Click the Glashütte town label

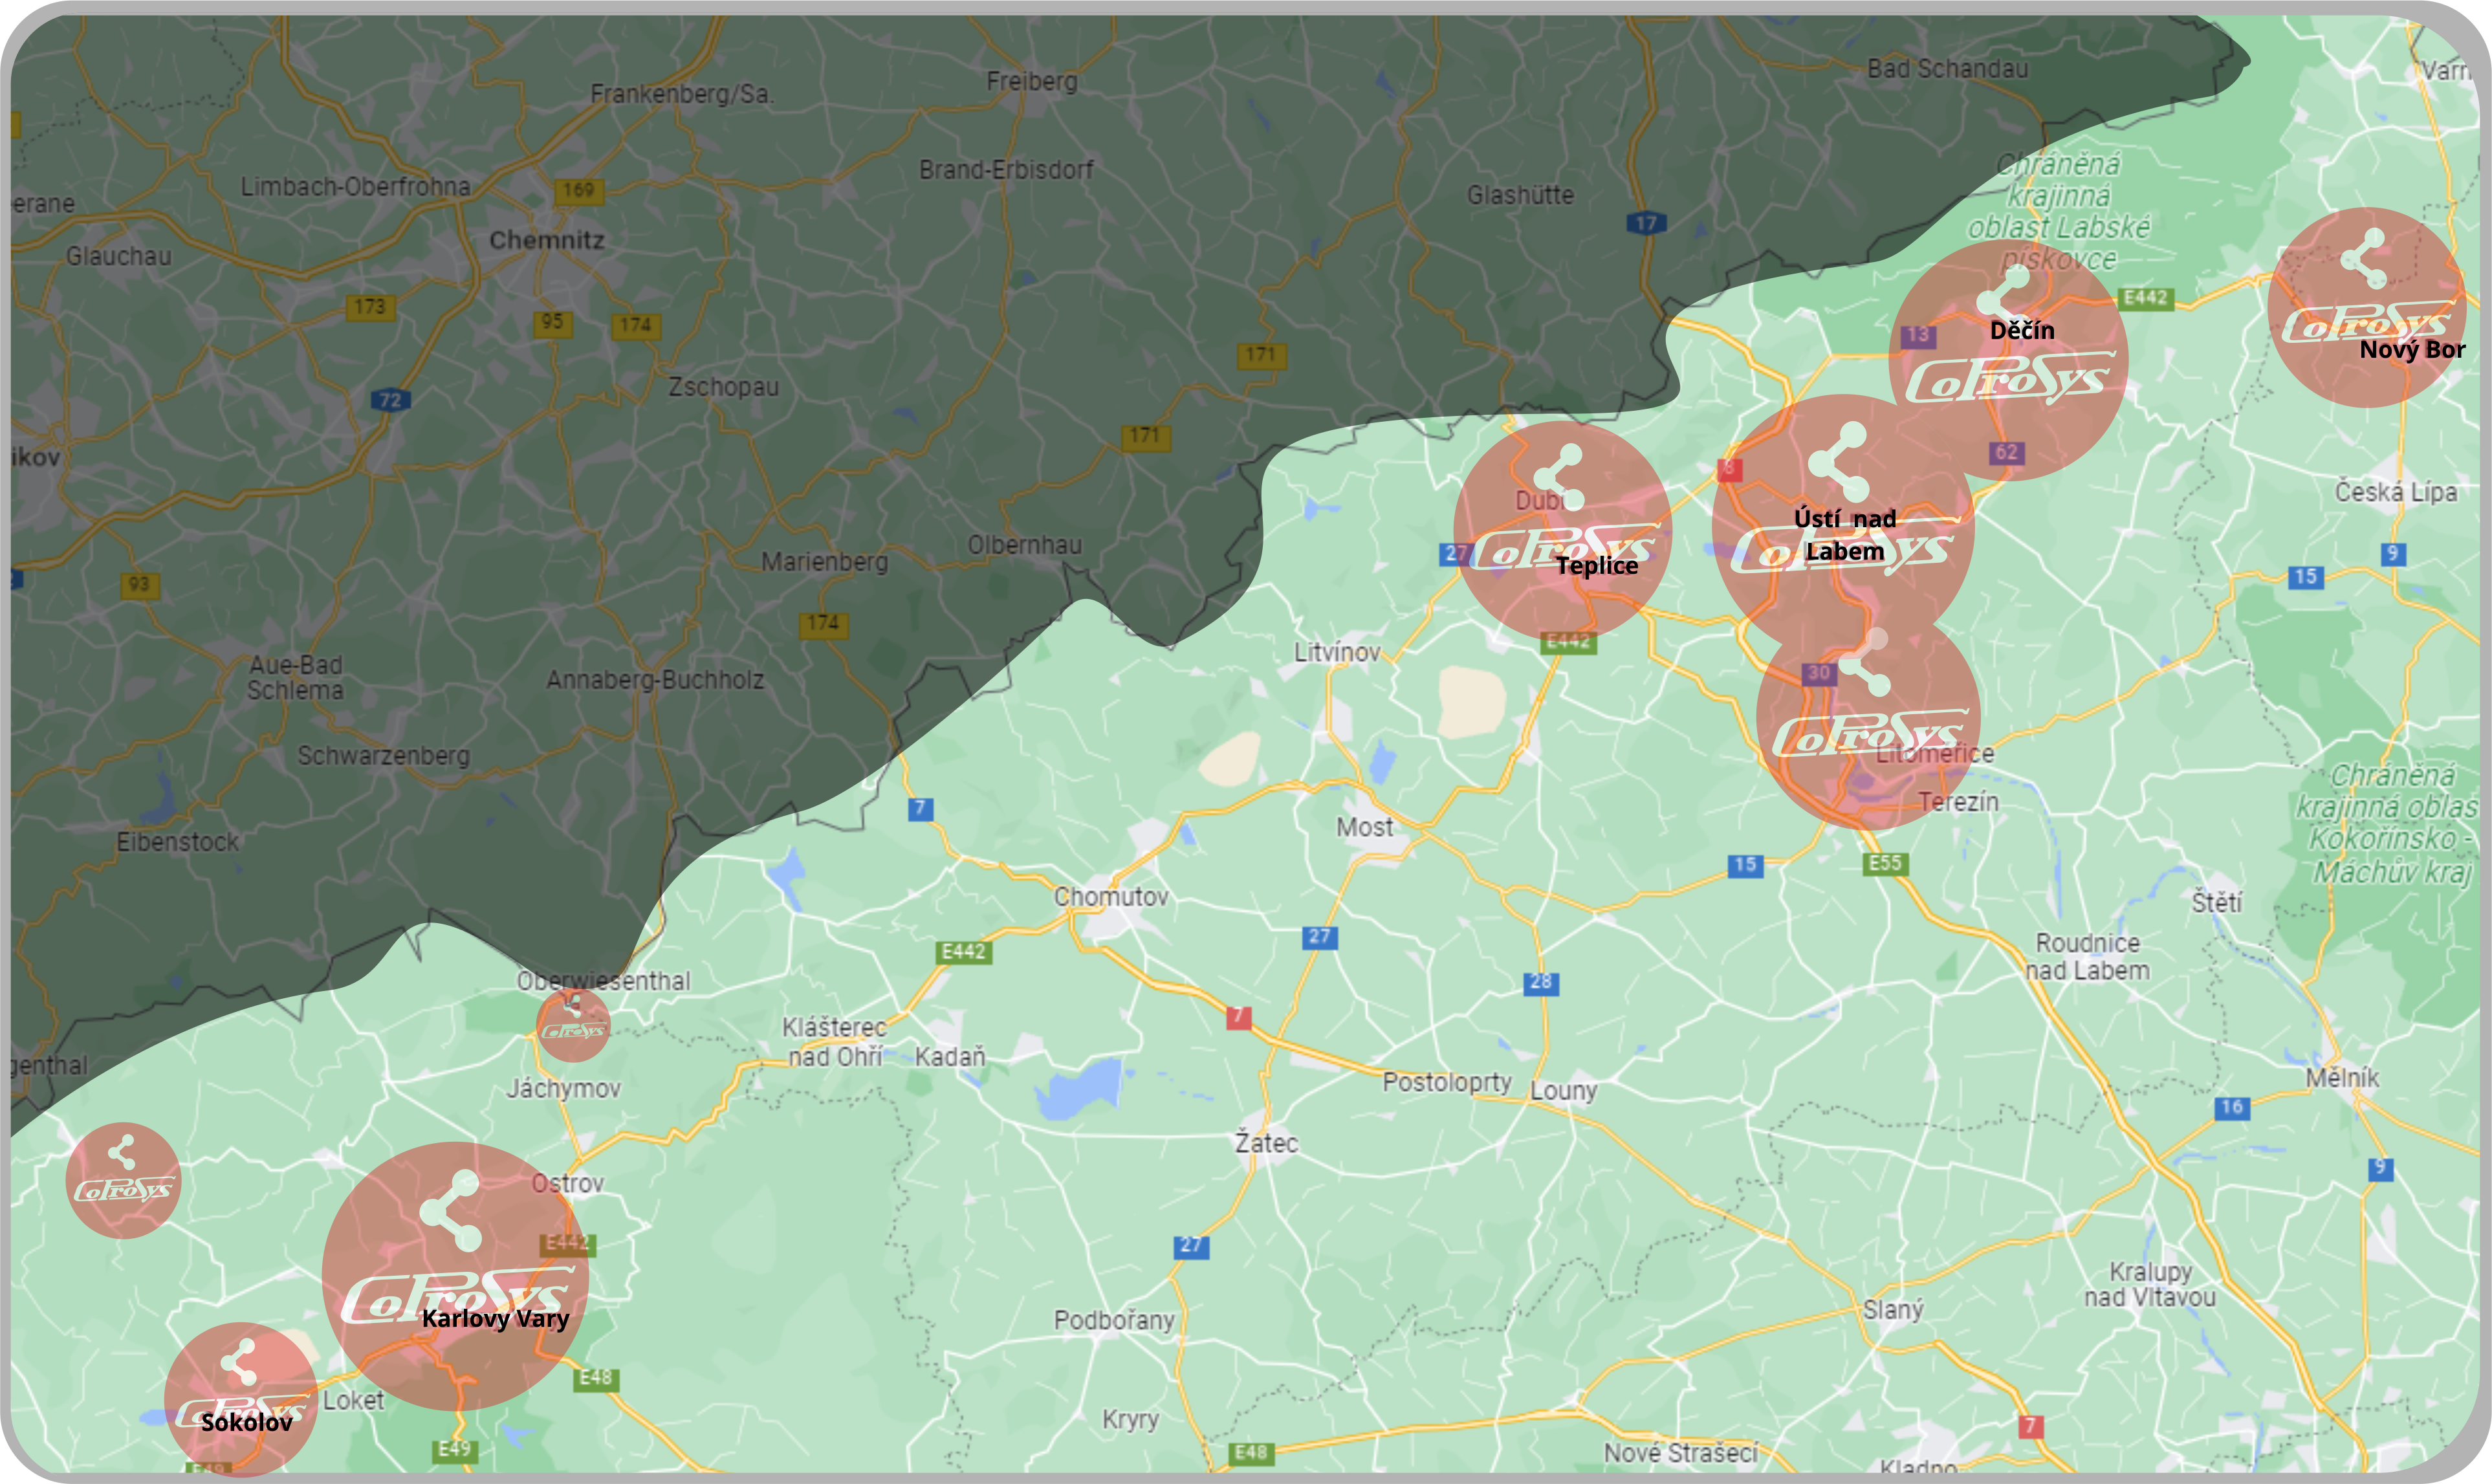(1520, 195)
